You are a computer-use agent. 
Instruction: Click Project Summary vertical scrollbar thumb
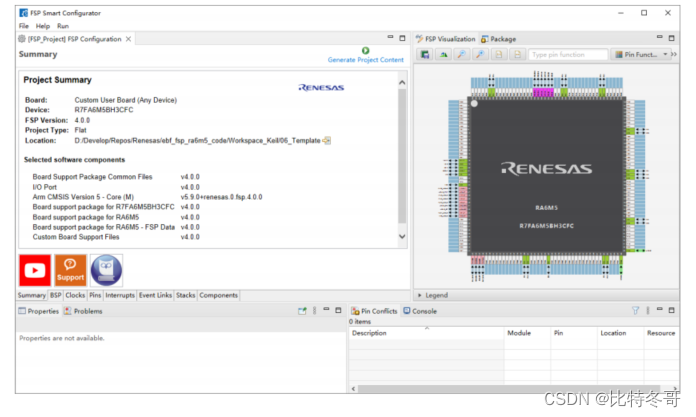(x=402, y=156)
